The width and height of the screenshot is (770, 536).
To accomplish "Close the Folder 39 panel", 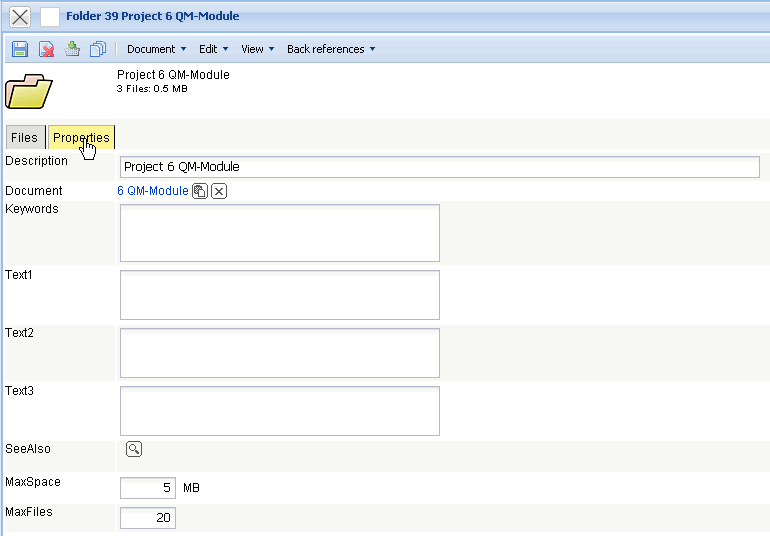I will click(20, 17).
